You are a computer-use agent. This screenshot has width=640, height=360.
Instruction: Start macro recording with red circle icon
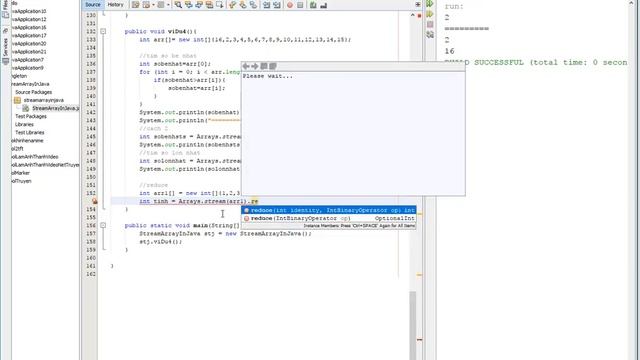pyautogui.click(x=290, y=5)
